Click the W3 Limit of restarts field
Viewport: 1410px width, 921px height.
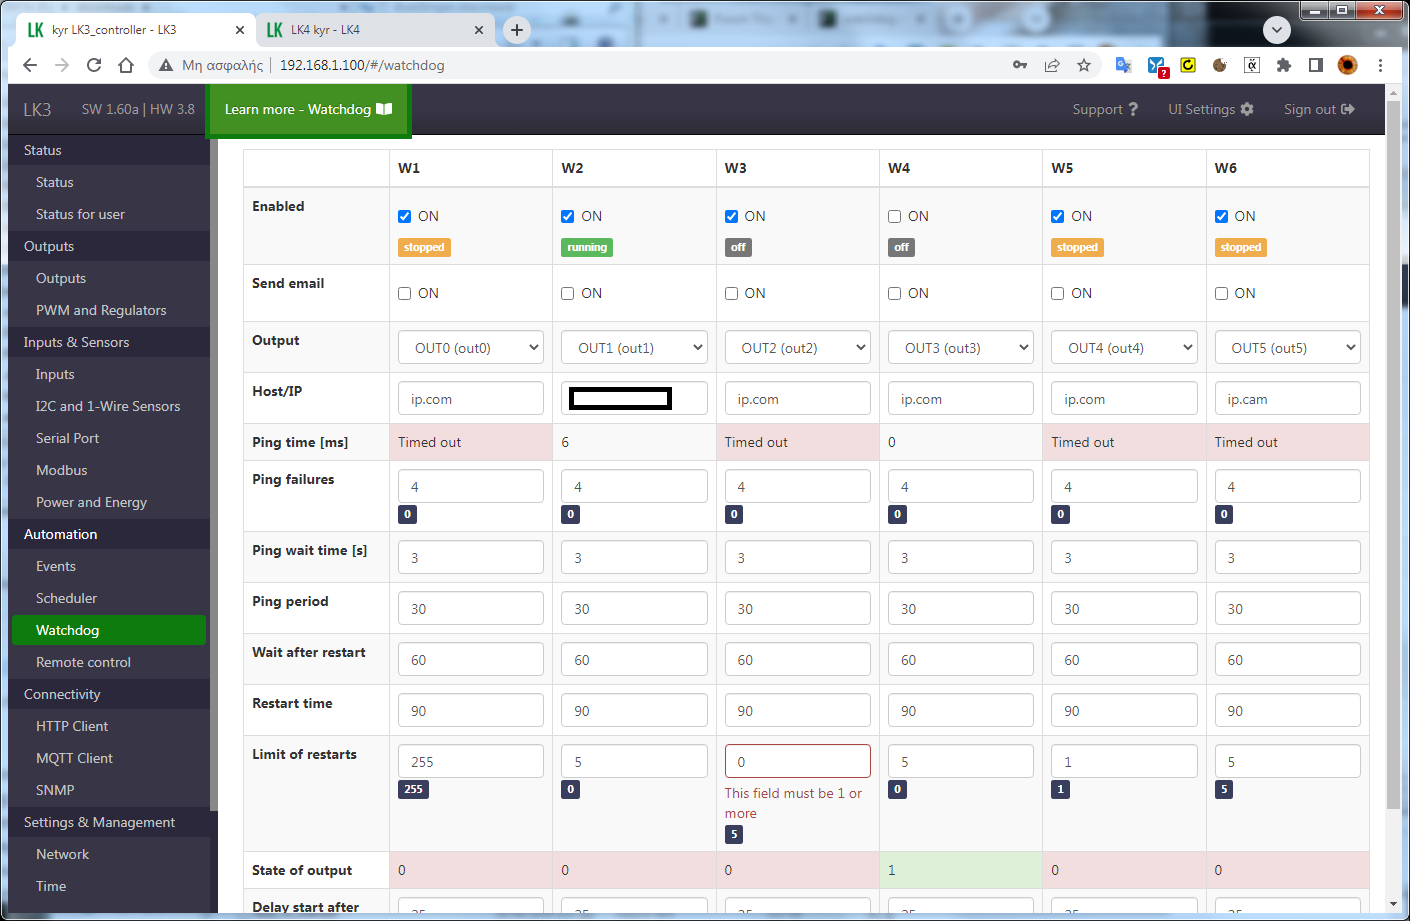click(x=797, y=761)
